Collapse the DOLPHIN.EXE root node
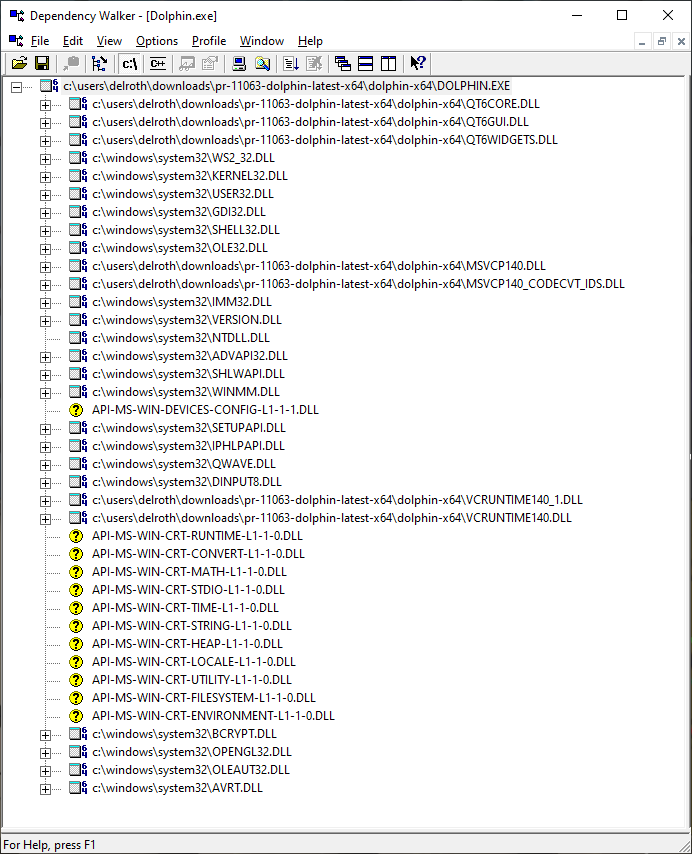The width and height of the screenshot is (692, 854). point(17,87)
